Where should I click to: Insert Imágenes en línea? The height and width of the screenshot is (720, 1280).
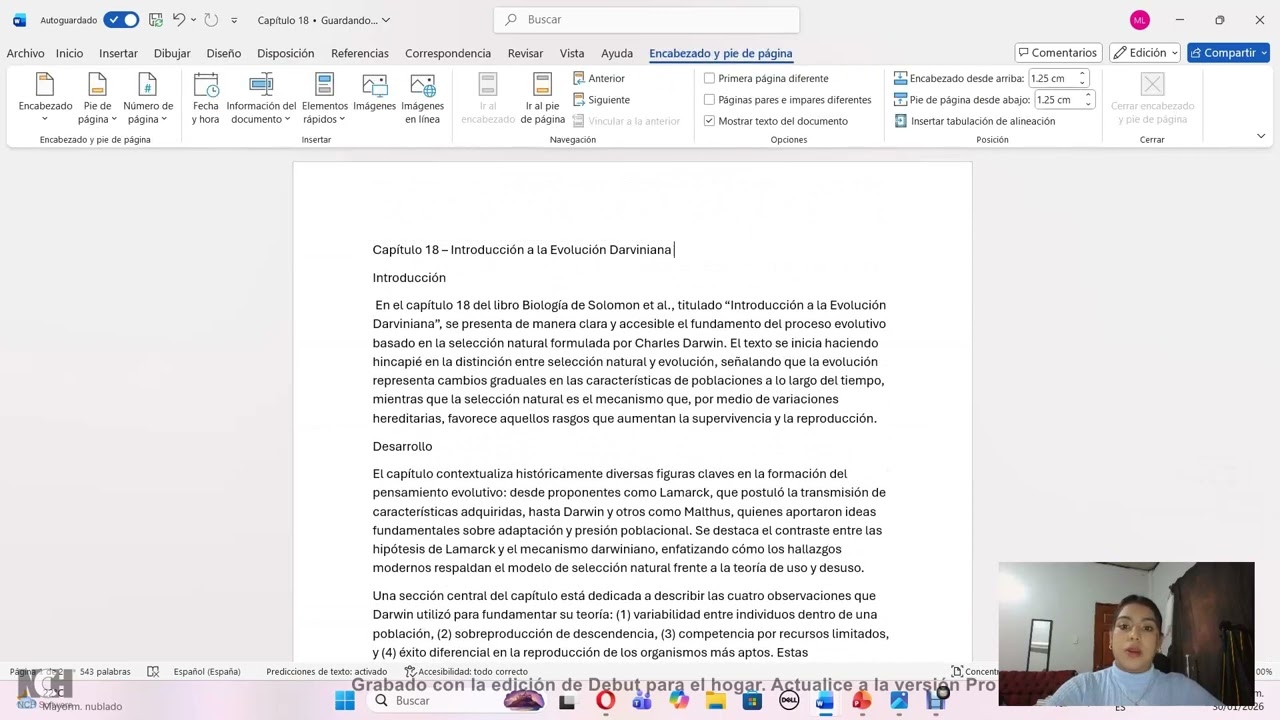tap(422, 98)
